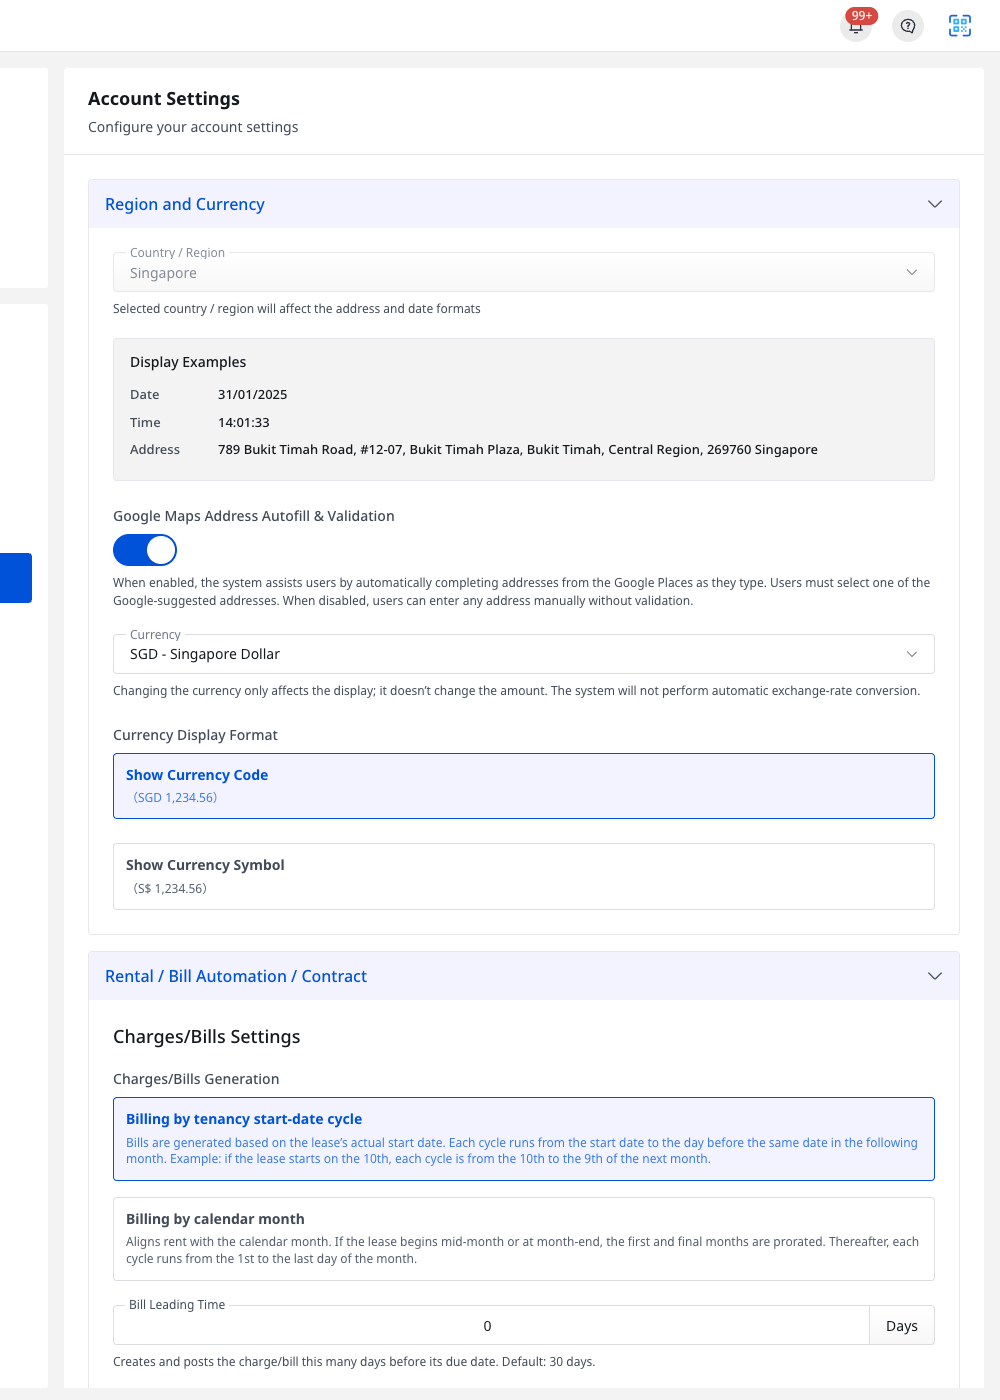
Task: Click the Charges/Bills Settings heading
Action: (x=207, y=1037)
